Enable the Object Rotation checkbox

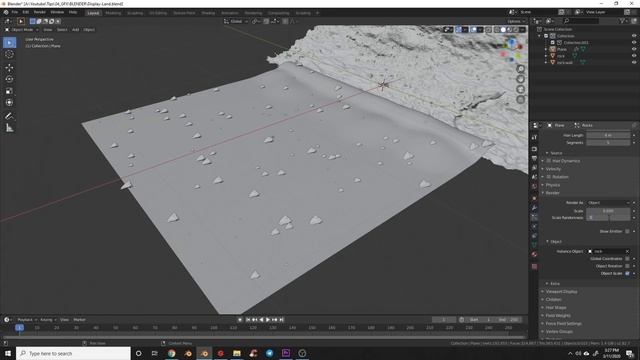(627, 266)
